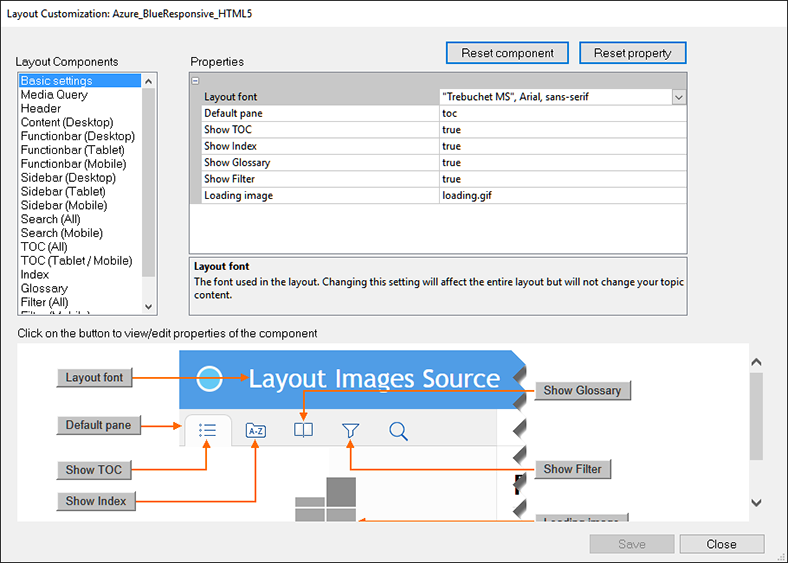
Task: Close the Layout Customization dialog
Action: (721, 544)
